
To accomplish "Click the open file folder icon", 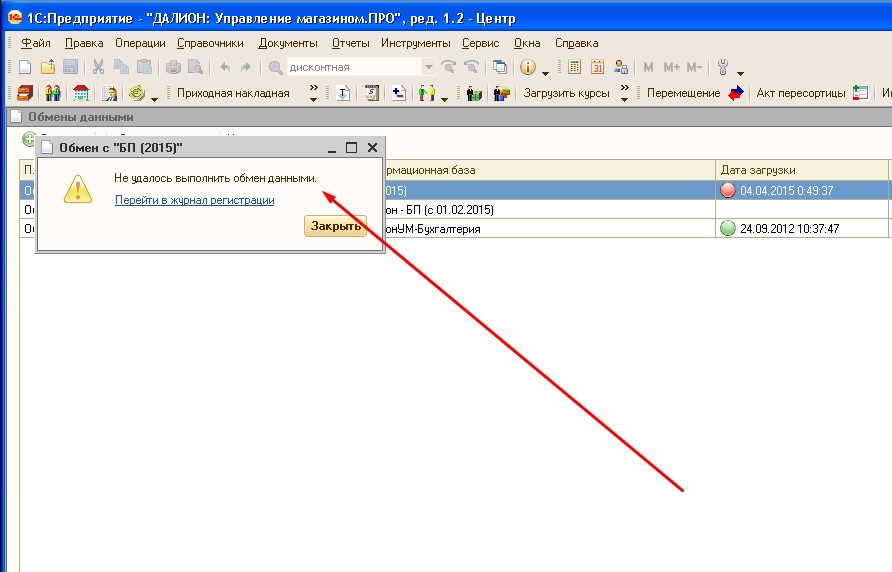I will point(47,67).
